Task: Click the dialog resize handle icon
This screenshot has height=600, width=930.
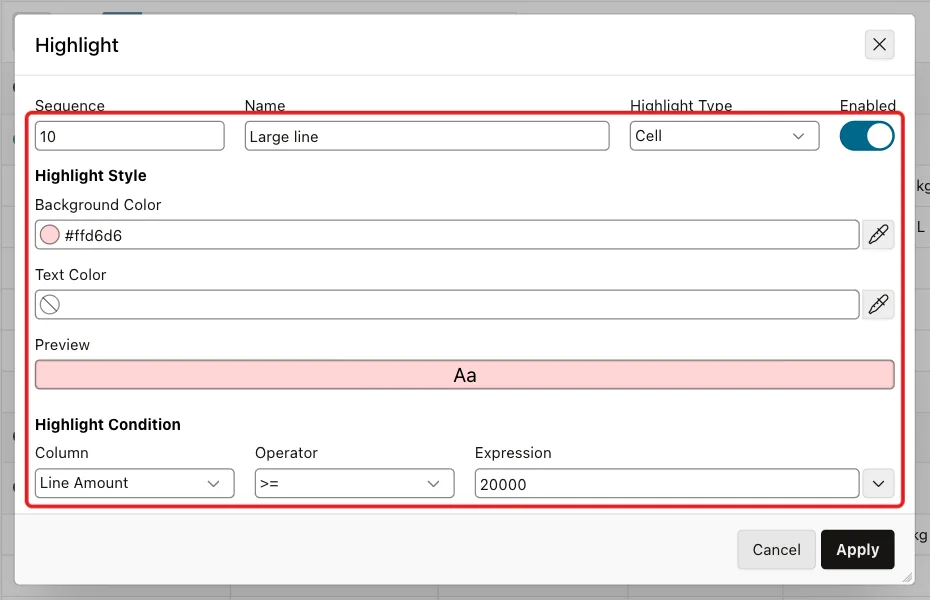Action: coord(908,578)
